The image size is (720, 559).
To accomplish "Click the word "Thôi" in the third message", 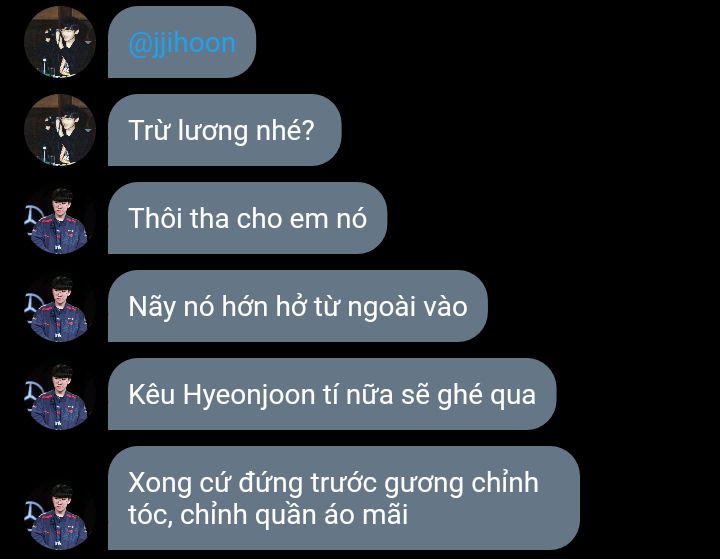I will [x=155, y=218].
